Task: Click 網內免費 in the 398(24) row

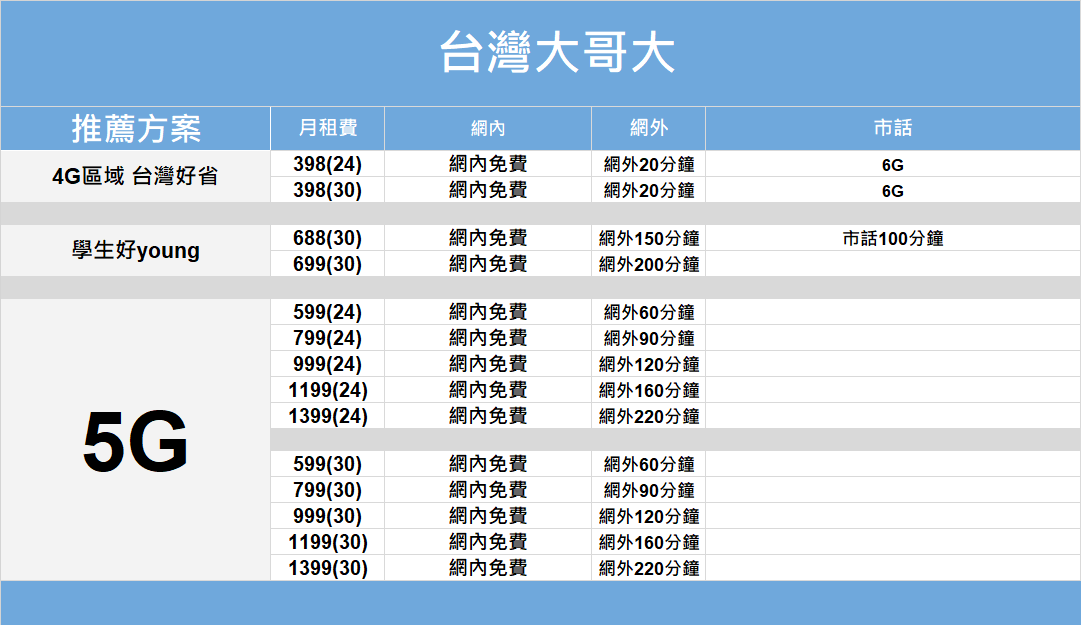Action: pyautogui.click(x=487, y=164)
